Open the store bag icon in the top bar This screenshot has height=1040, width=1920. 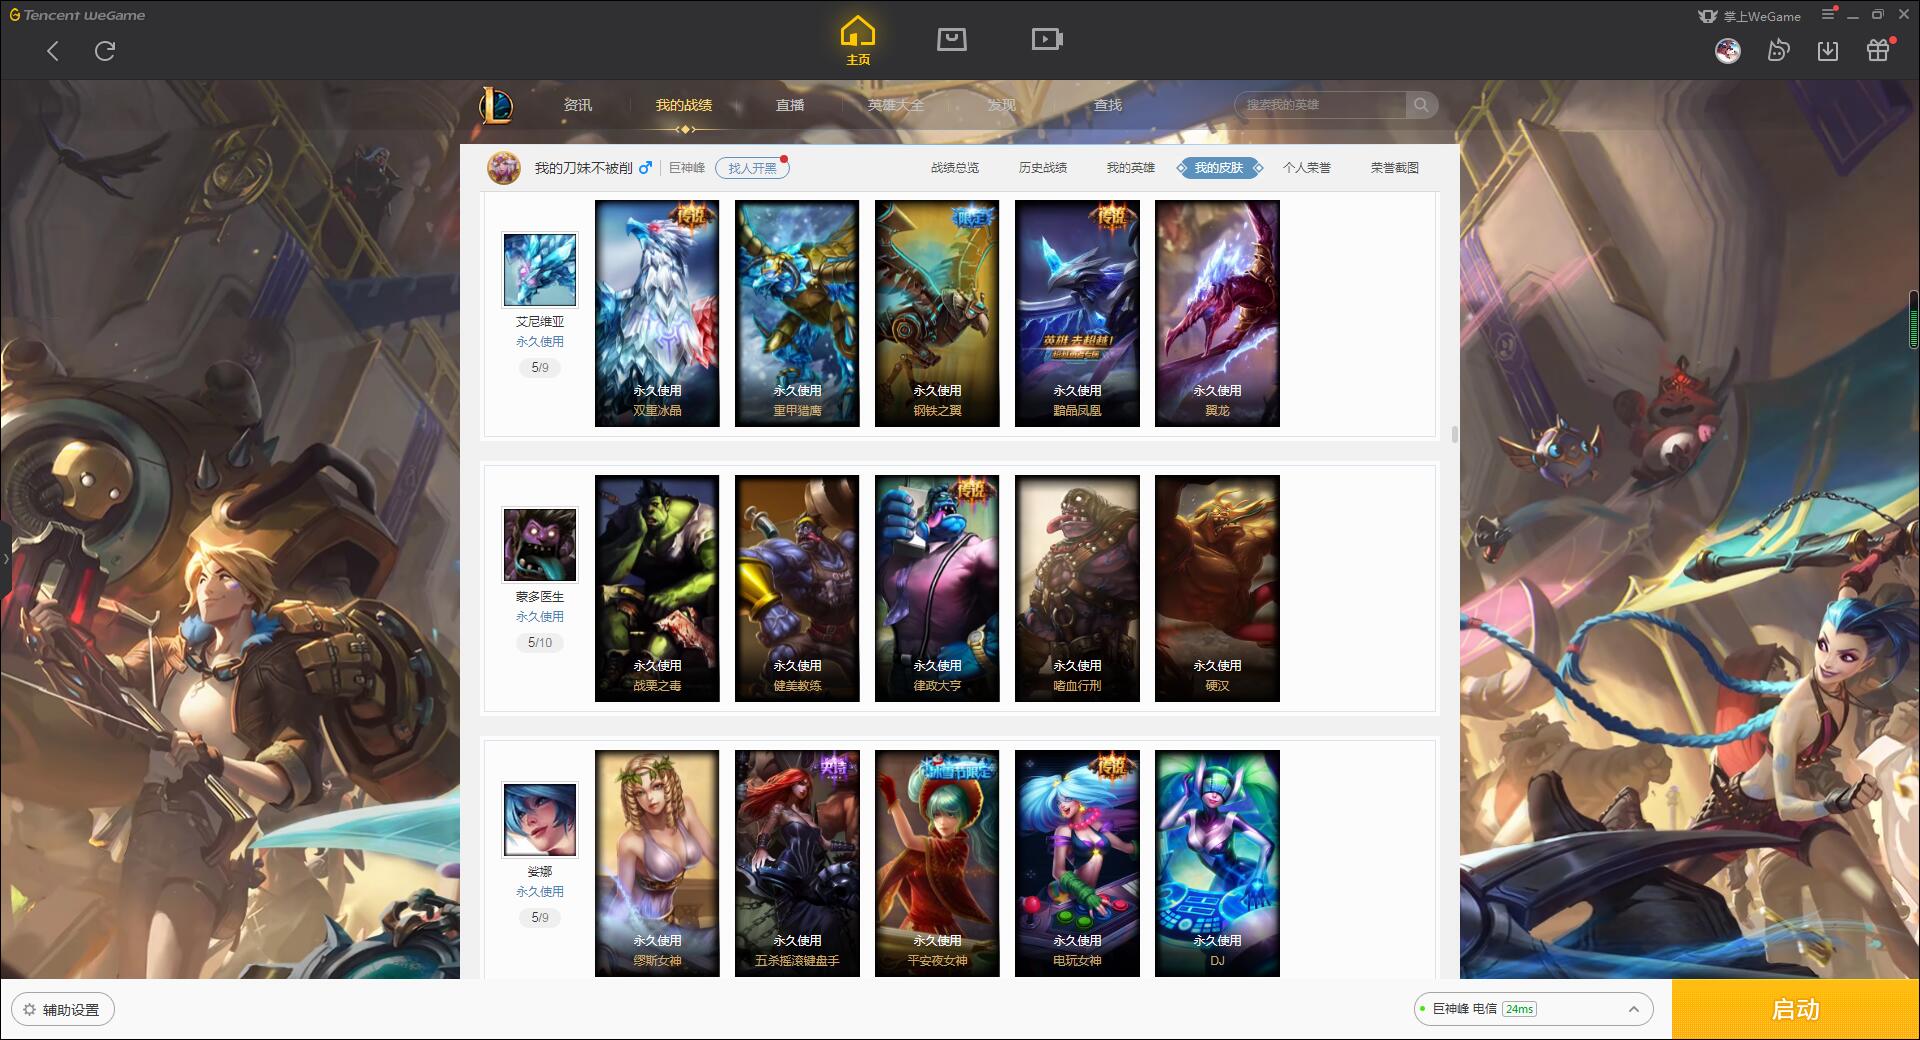tap(951, 39)
